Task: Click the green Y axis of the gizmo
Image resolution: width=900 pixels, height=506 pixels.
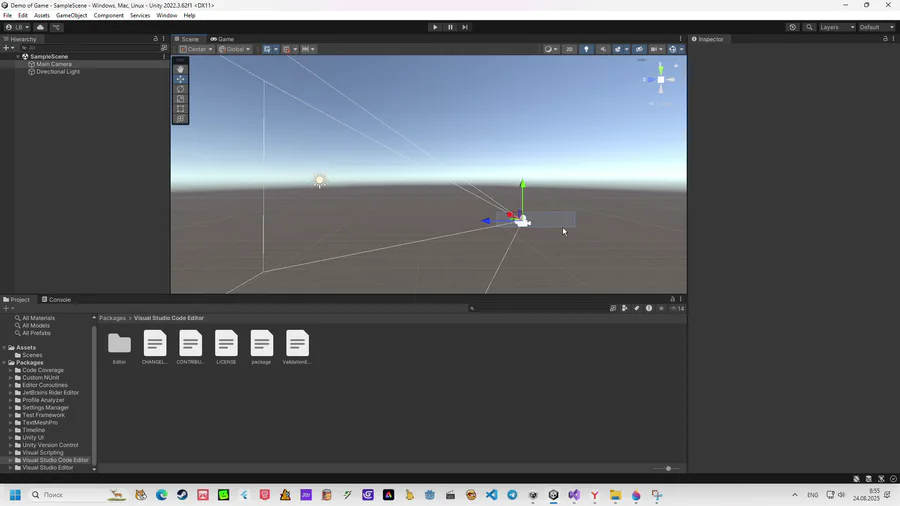Action: point(661,69)
